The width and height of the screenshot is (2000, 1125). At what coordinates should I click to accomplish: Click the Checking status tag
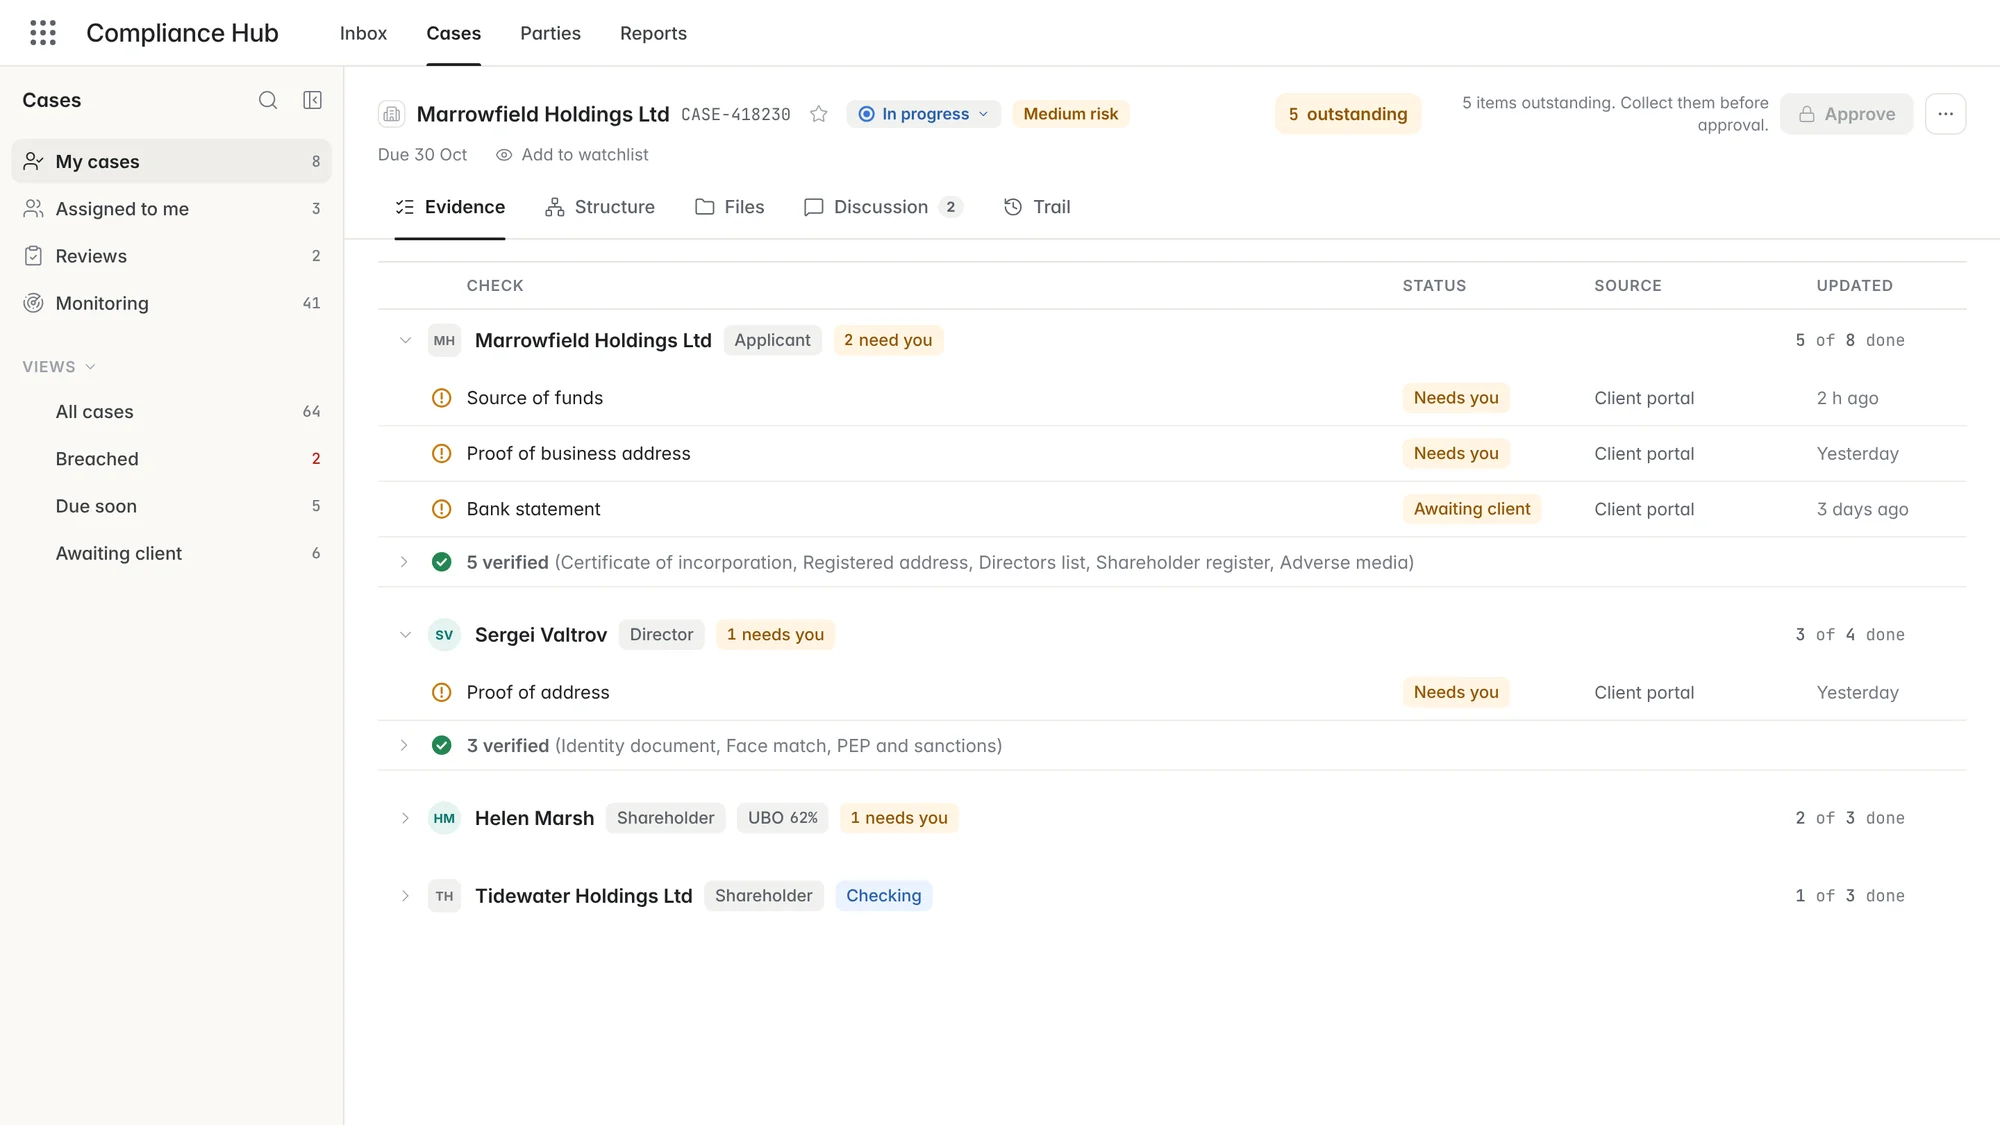pos(884,896)
